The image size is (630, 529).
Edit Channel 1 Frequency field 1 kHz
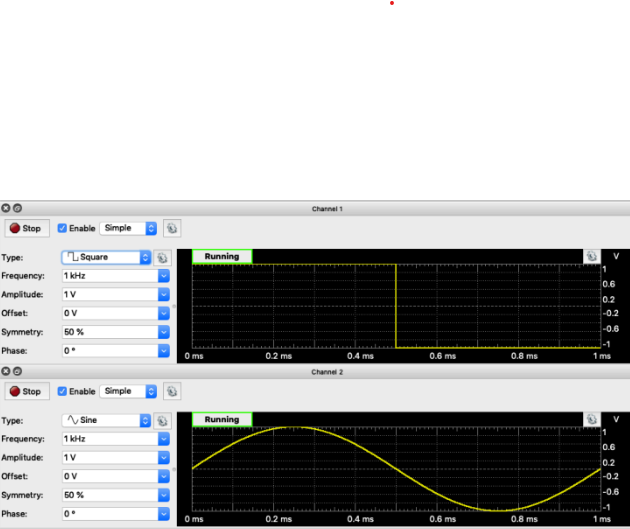[110, 276]
